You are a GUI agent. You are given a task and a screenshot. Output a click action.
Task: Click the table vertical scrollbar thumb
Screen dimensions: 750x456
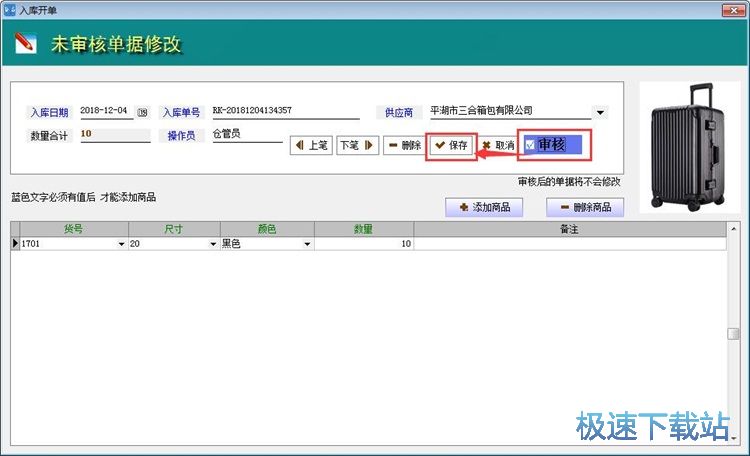(x=733, y=334)
